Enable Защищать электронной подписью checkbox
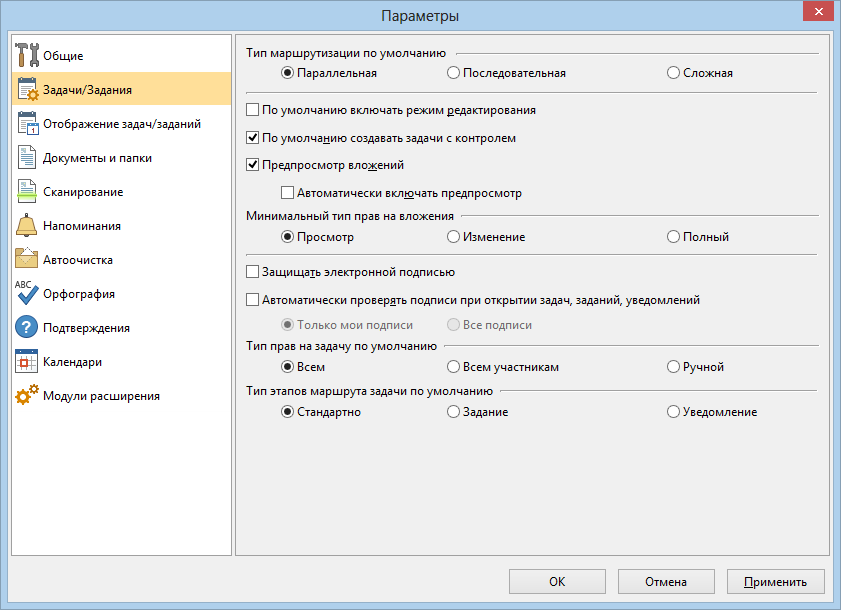The height and width of the screenshot is (610, 841). (x=252, y=272)
